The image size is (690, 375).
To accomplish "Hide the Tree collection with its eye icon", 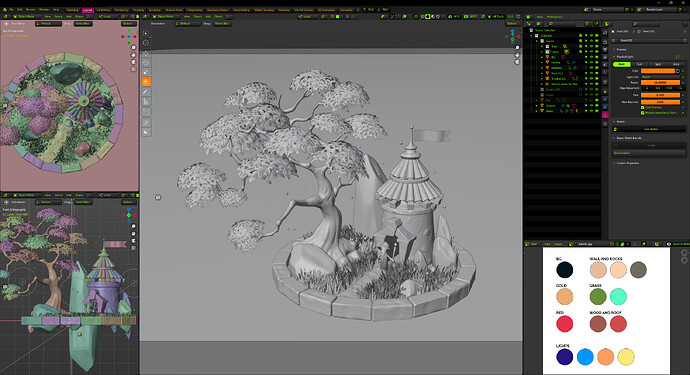I will click(x=591, y=46).
